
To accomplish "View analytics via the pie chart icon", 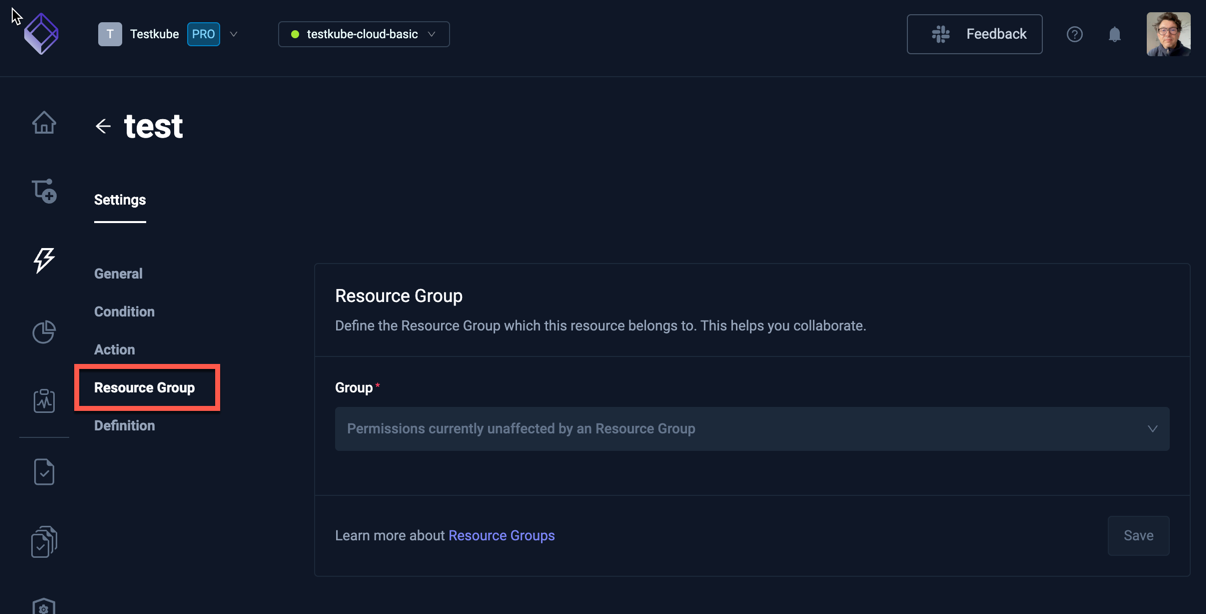I will (x=44, y=331).
